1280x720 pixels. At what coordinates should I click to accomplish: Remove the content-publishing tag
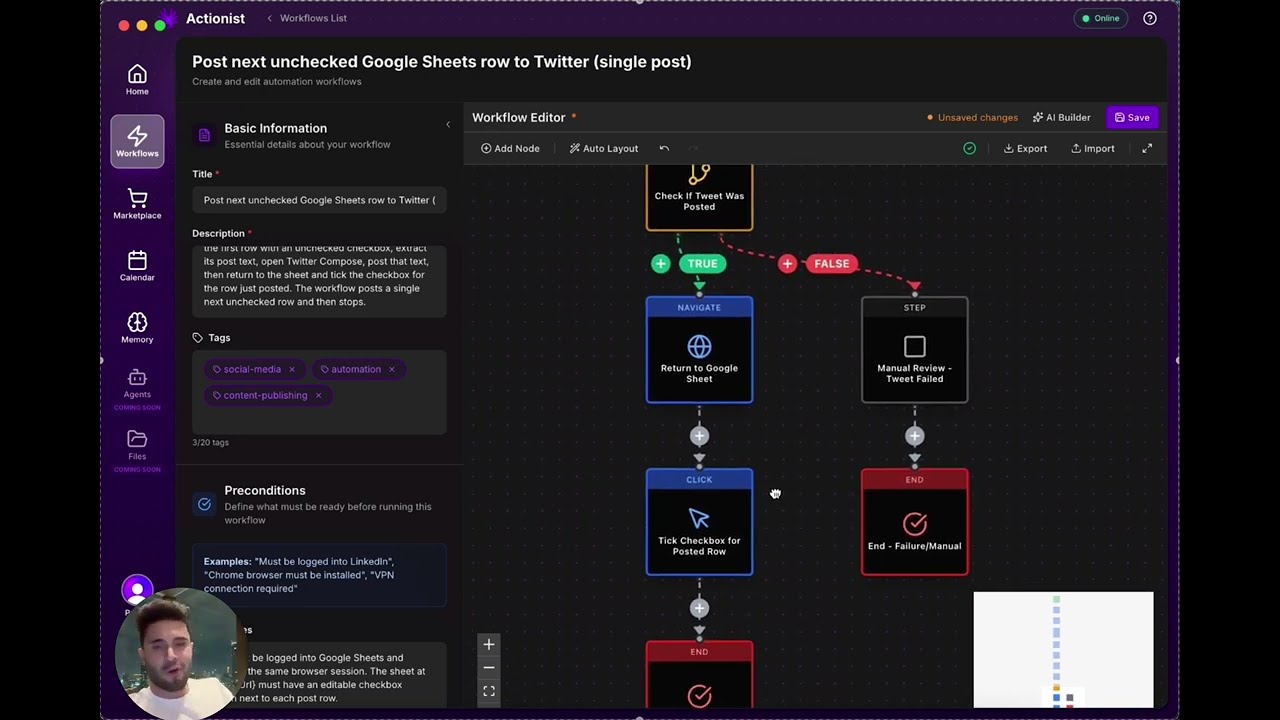[318, 395]
